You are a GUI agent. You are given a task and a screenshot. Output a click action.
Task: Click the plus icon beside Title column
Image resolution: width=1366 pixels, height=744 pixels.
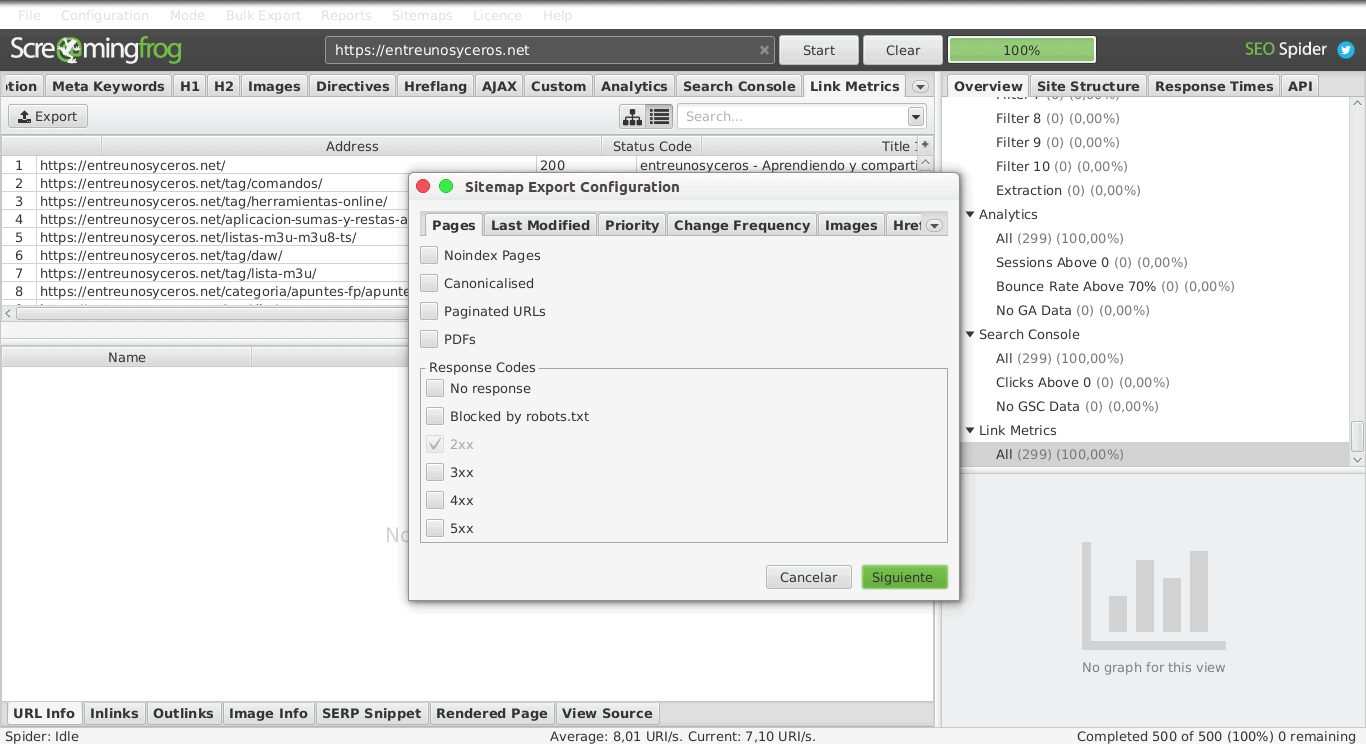925,145
